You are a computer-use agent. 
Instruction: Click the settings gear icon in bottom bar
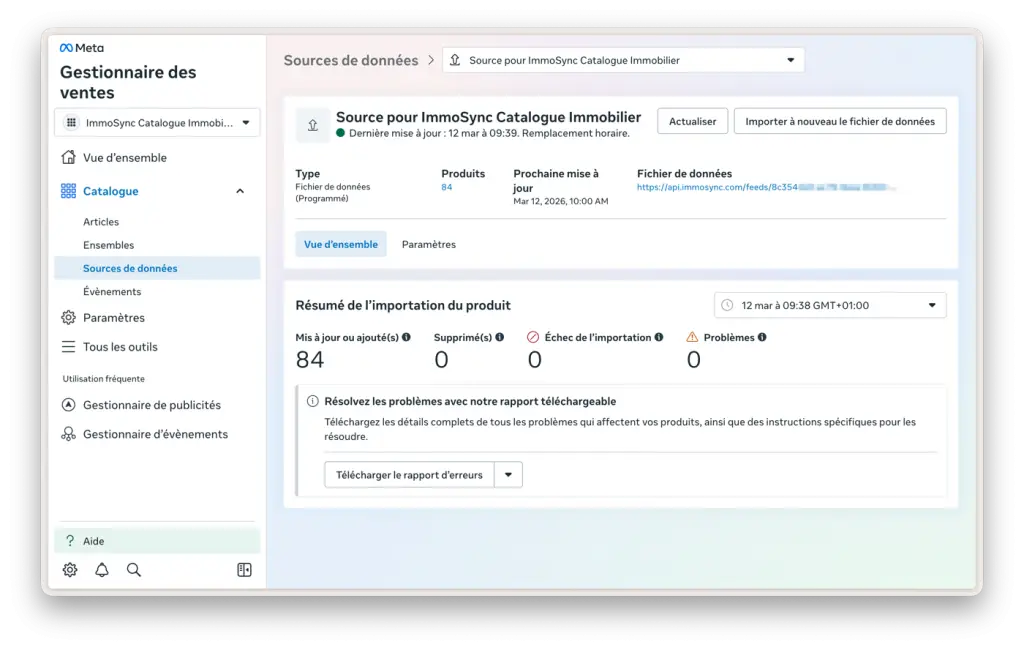(69, 570)
